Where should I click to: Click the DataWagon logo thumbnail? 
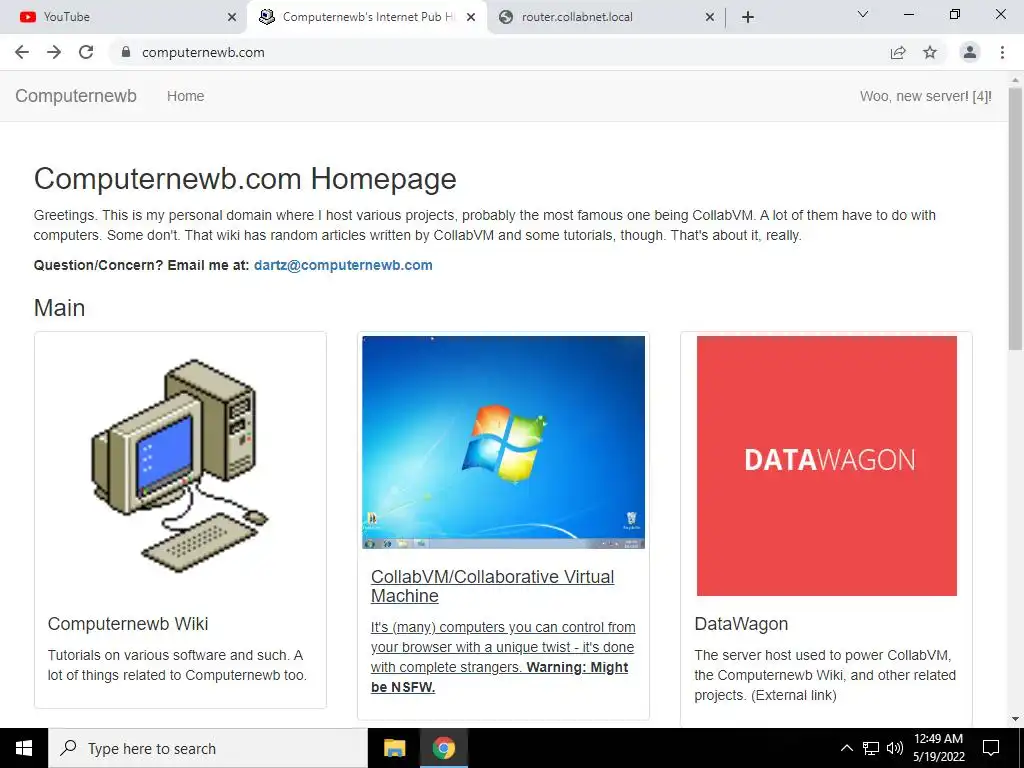827,466
